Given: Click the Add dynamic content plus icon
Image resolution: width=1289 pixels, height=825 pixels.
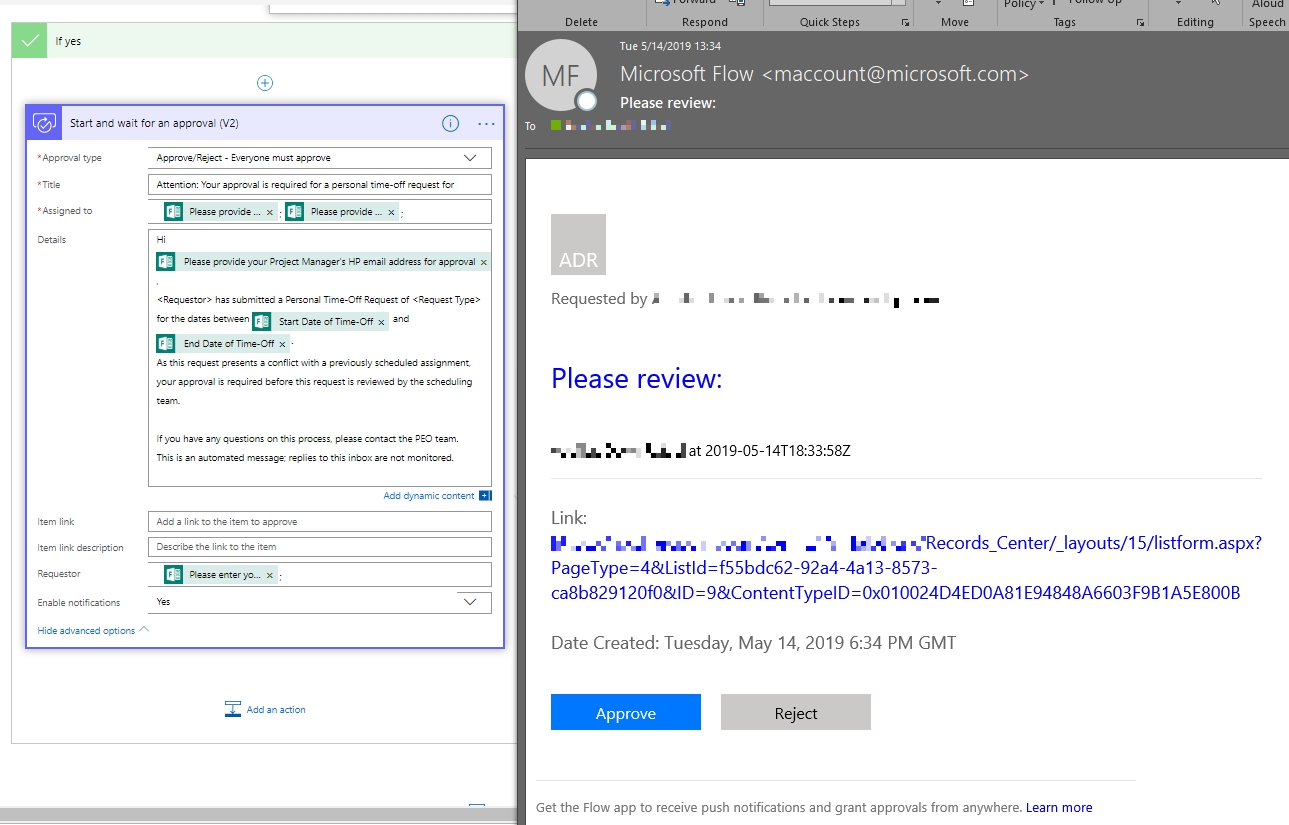Looking at the screenshot, I should tap(485, 496).
